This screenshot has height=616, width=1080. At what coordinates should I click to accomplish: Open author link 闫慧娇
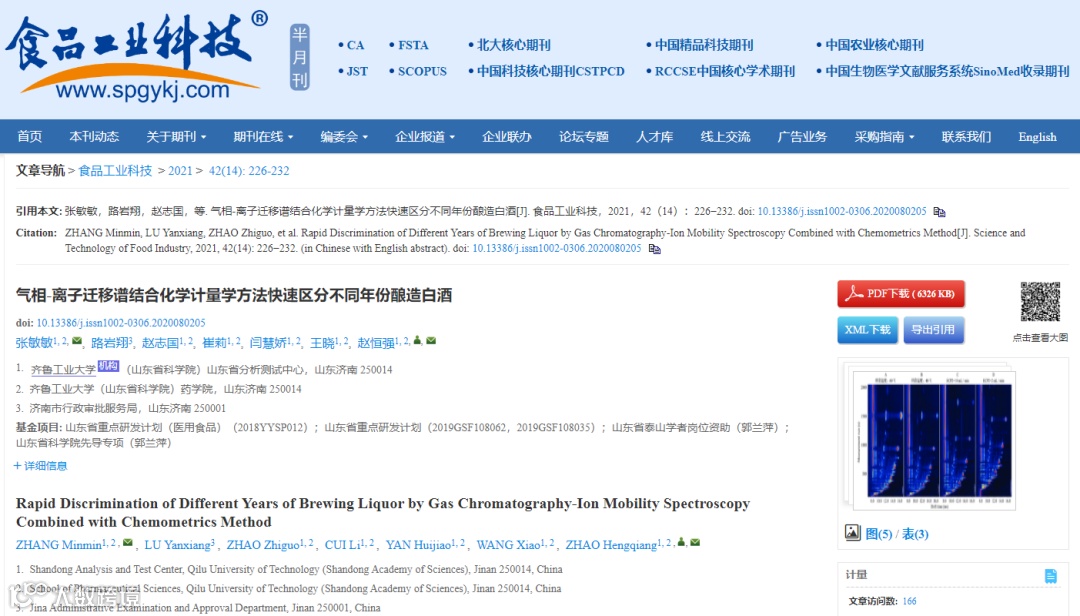[268, 342]
